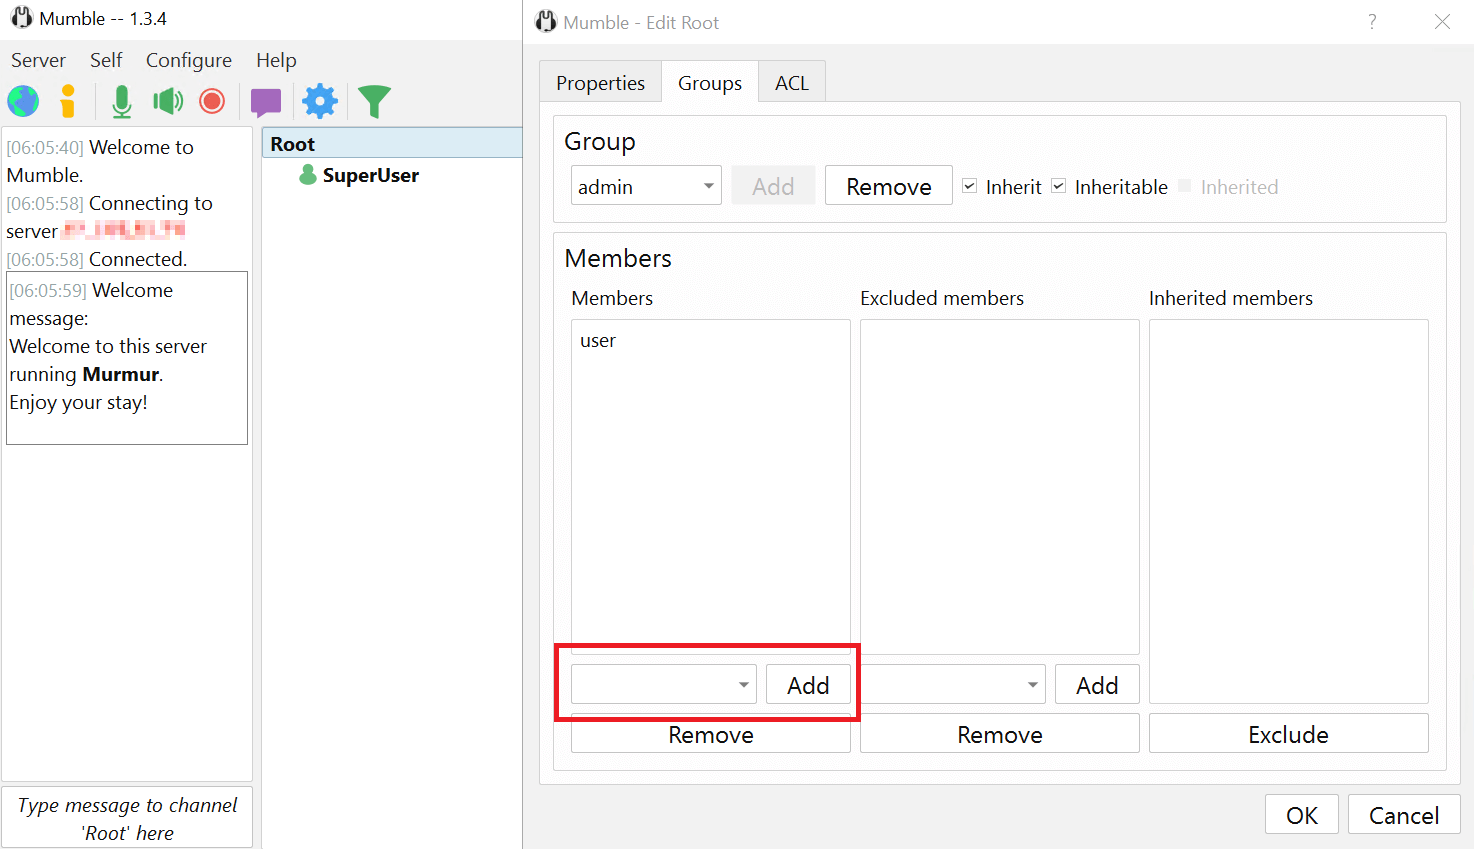Image resolution: width=1474 pixels, height=849 pixels.
Task: Click the Remove group button
Action: point(889,186)
